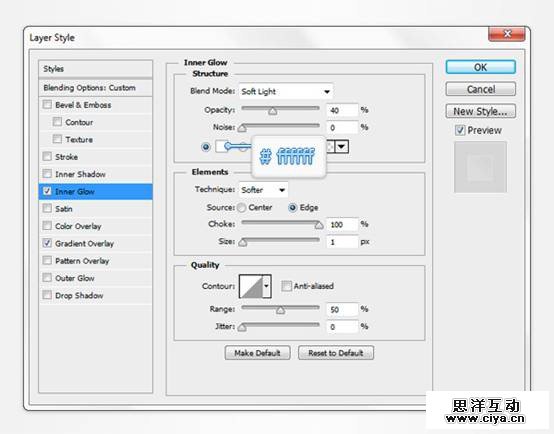
Task: Click the Choke percentage input field
Action: point(342,224)
